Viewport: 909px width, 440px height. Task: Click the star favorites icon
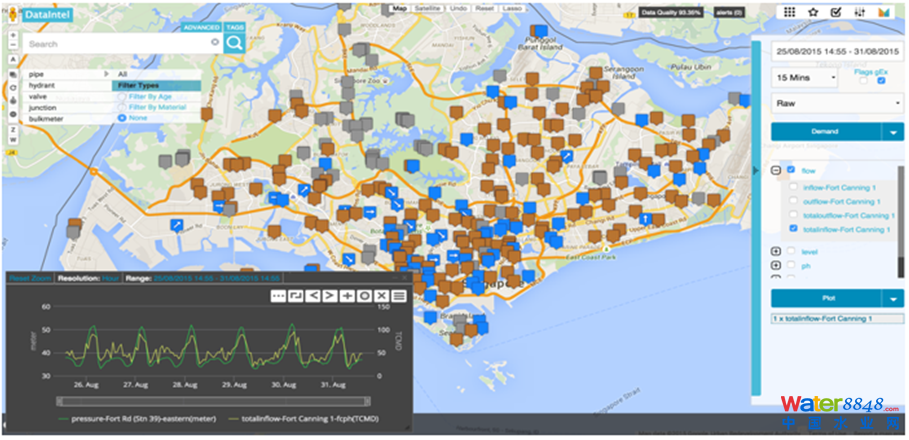click(x=813, y=12)
